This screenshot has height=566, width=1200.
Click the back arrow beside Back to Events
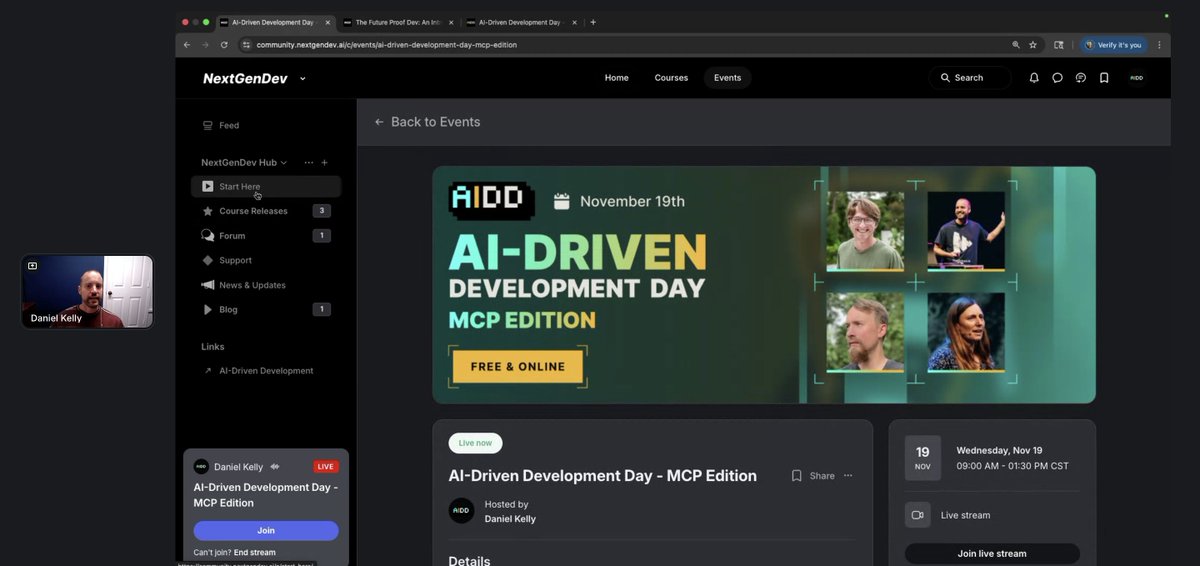click(379, 122)
